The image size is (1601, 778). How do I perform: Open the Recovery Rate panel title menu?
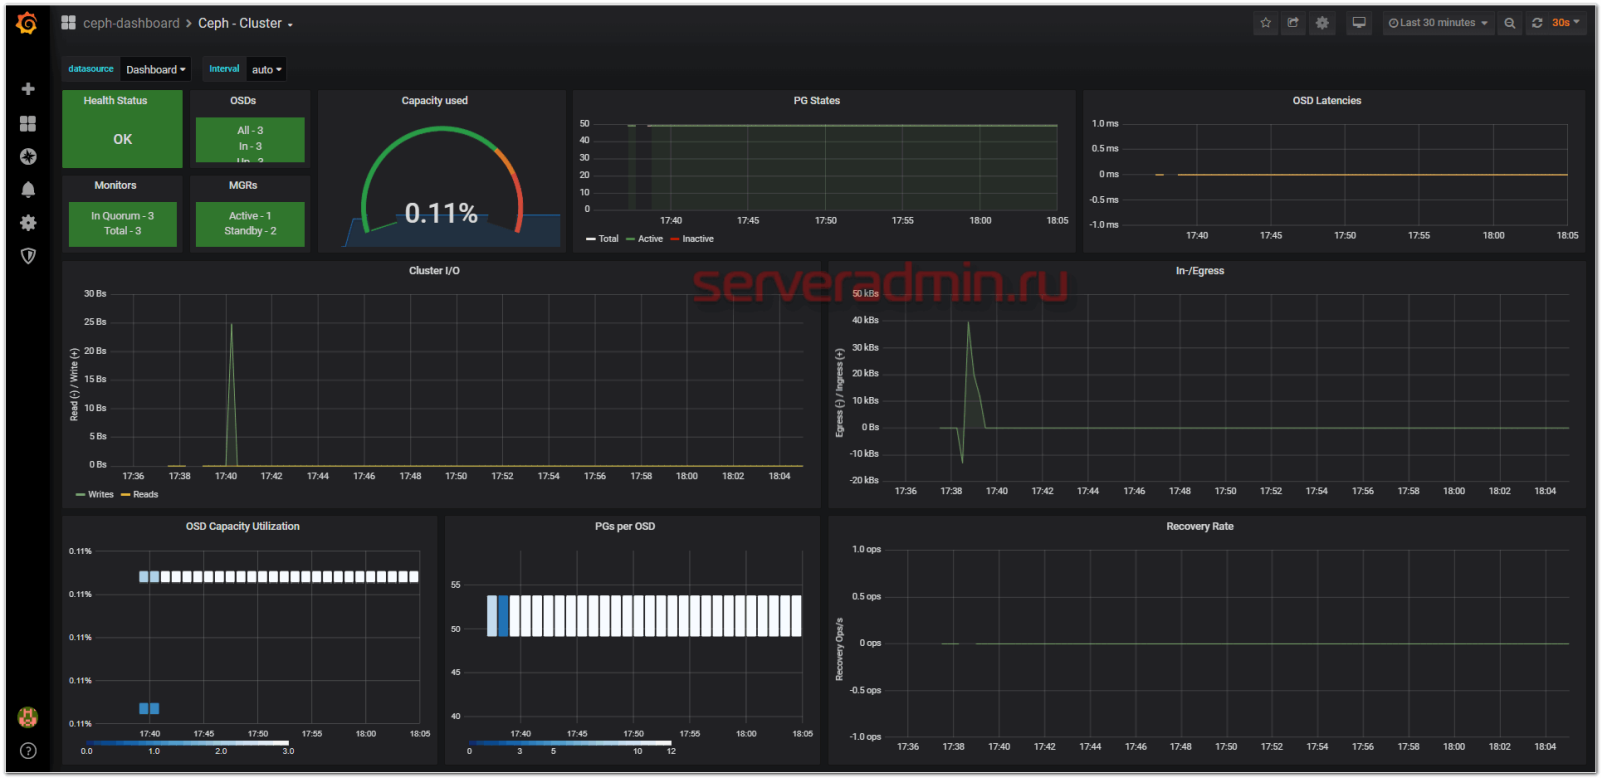pyautogui.click(x=1199, y=527)
